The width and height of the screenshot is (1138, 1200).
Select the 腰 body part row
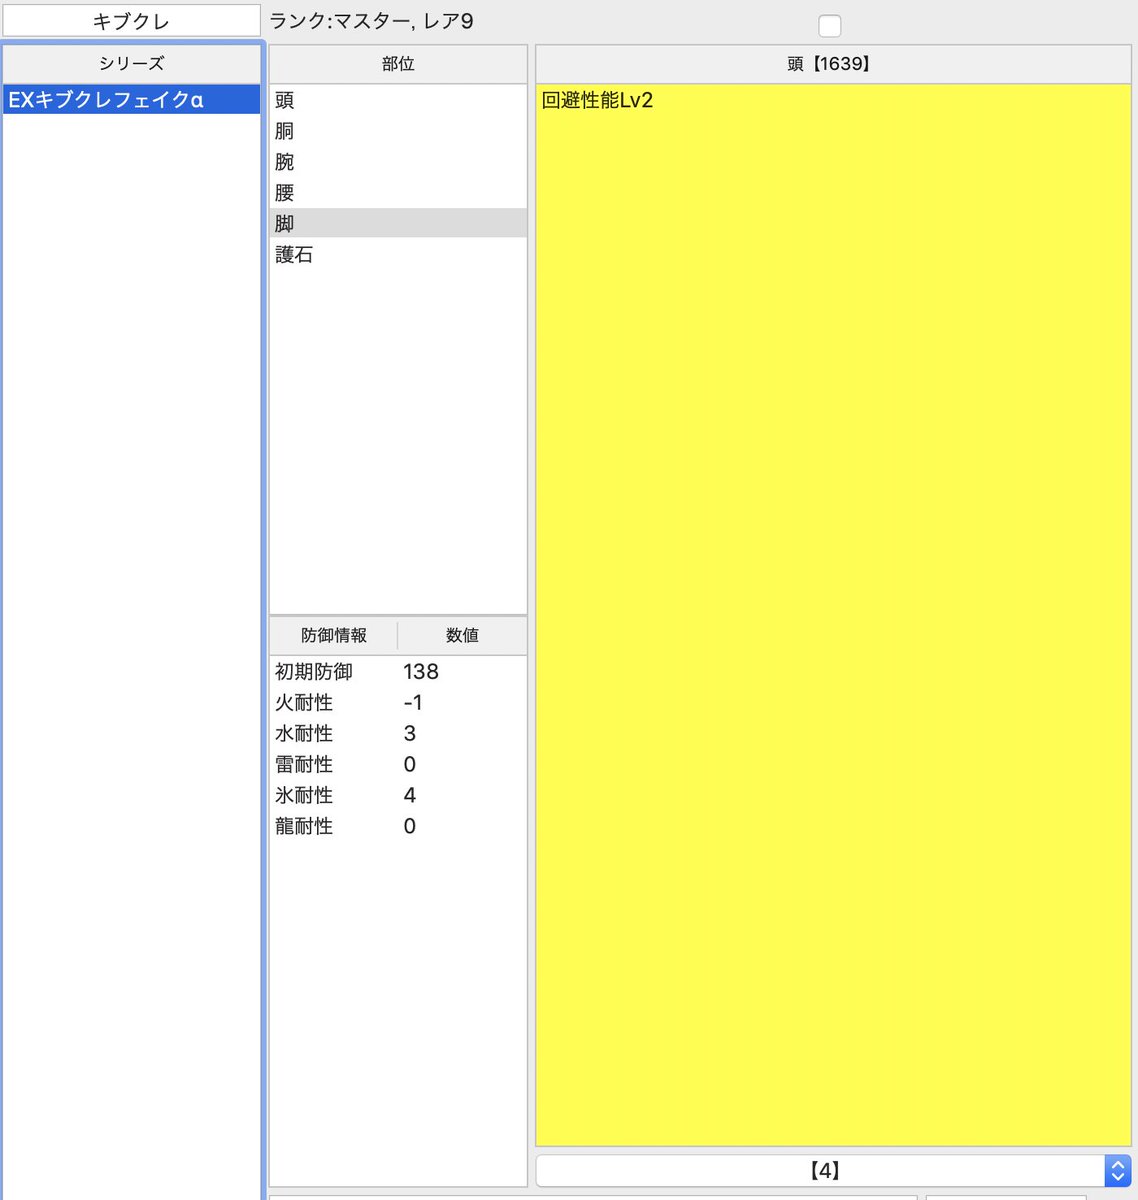(x=398, y=193)
